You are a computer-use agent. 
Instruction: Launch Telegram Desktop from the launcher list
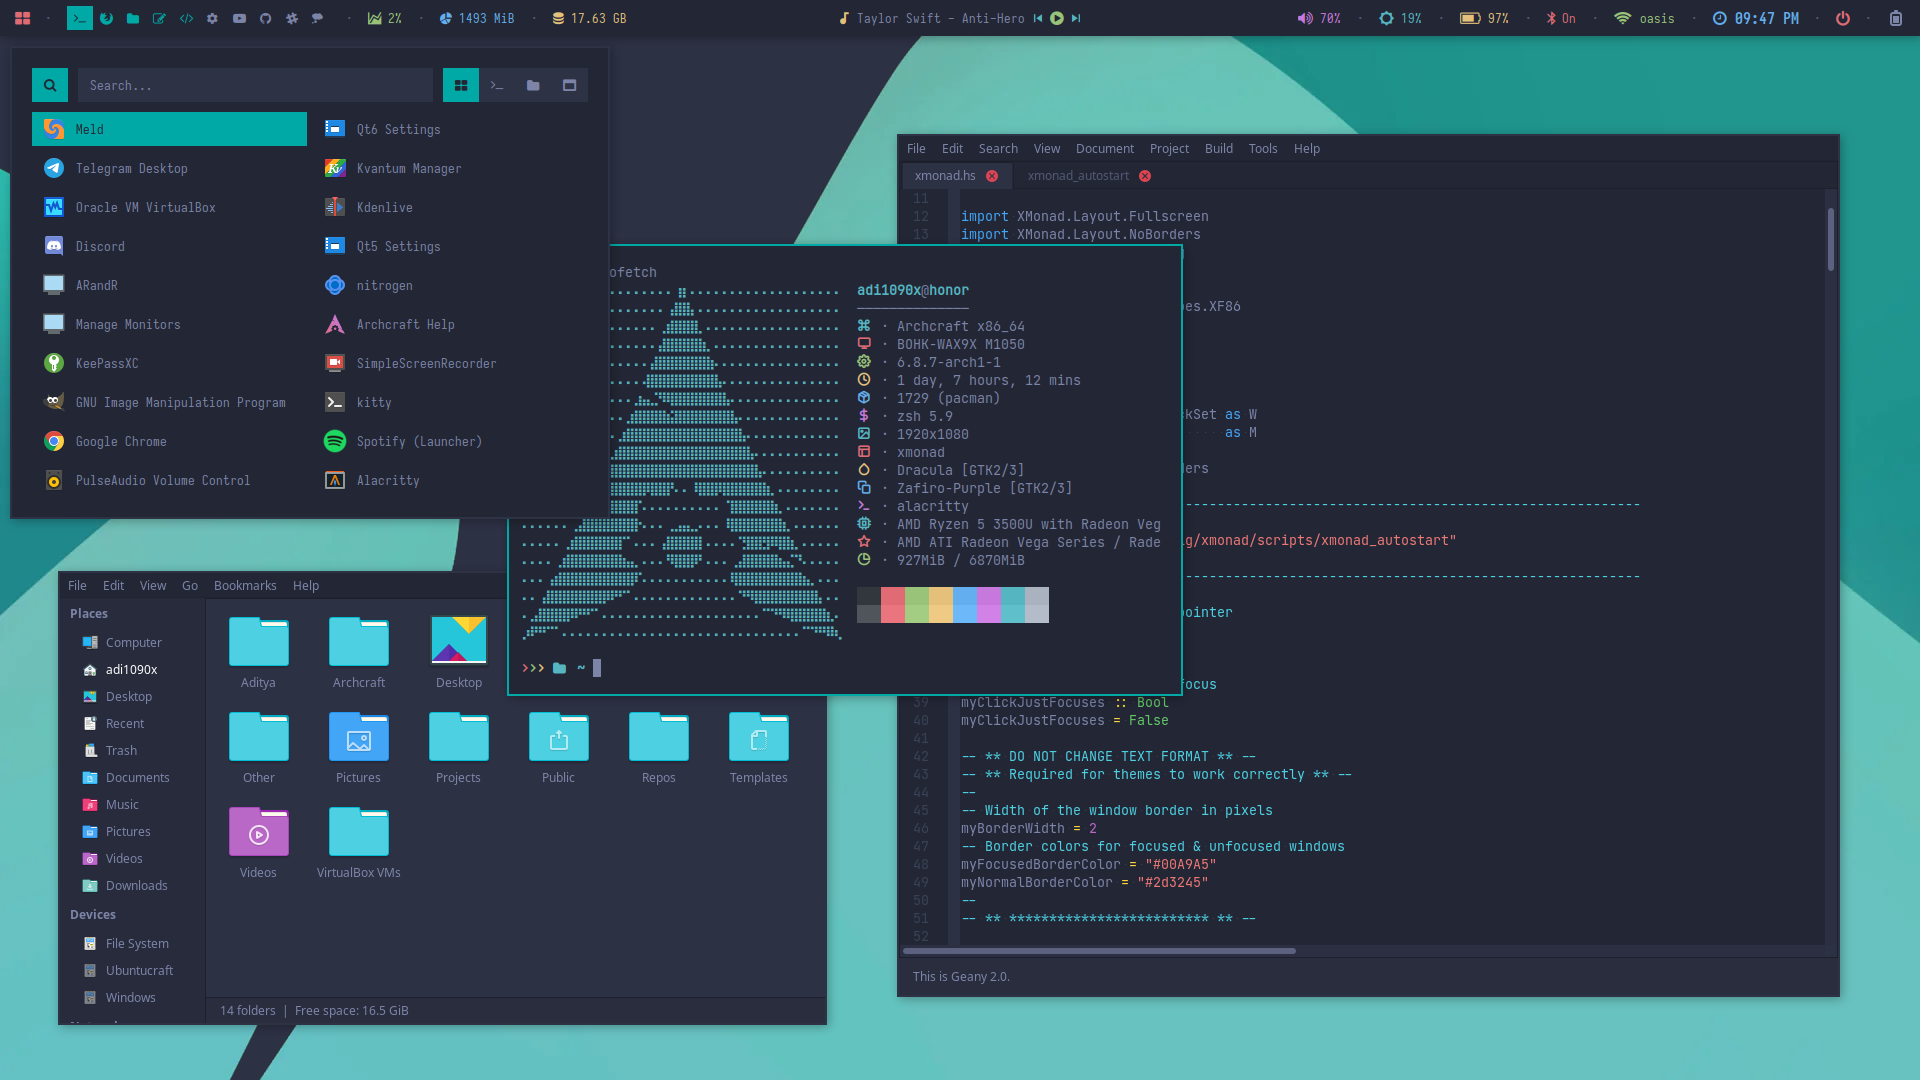click(131, 168)
